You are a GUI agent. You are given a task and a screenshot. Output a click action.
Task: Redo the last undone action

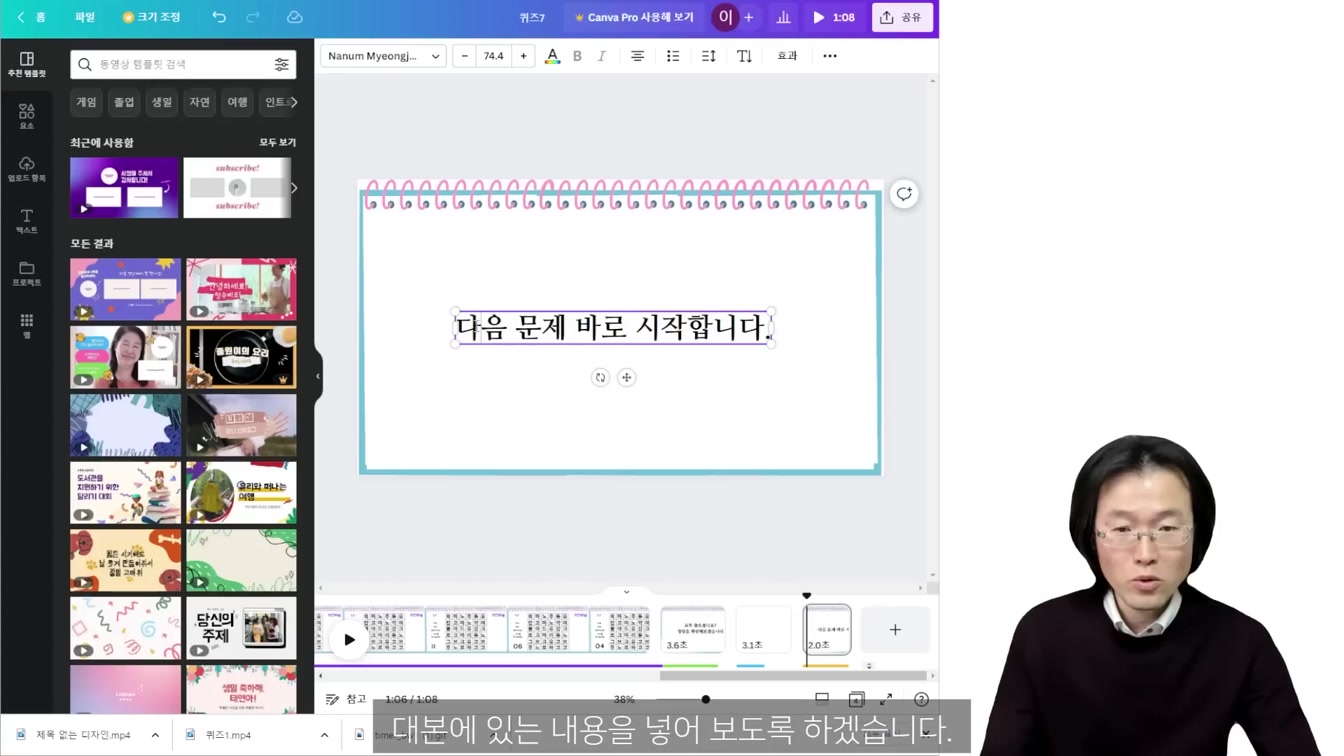coord(253,17)
